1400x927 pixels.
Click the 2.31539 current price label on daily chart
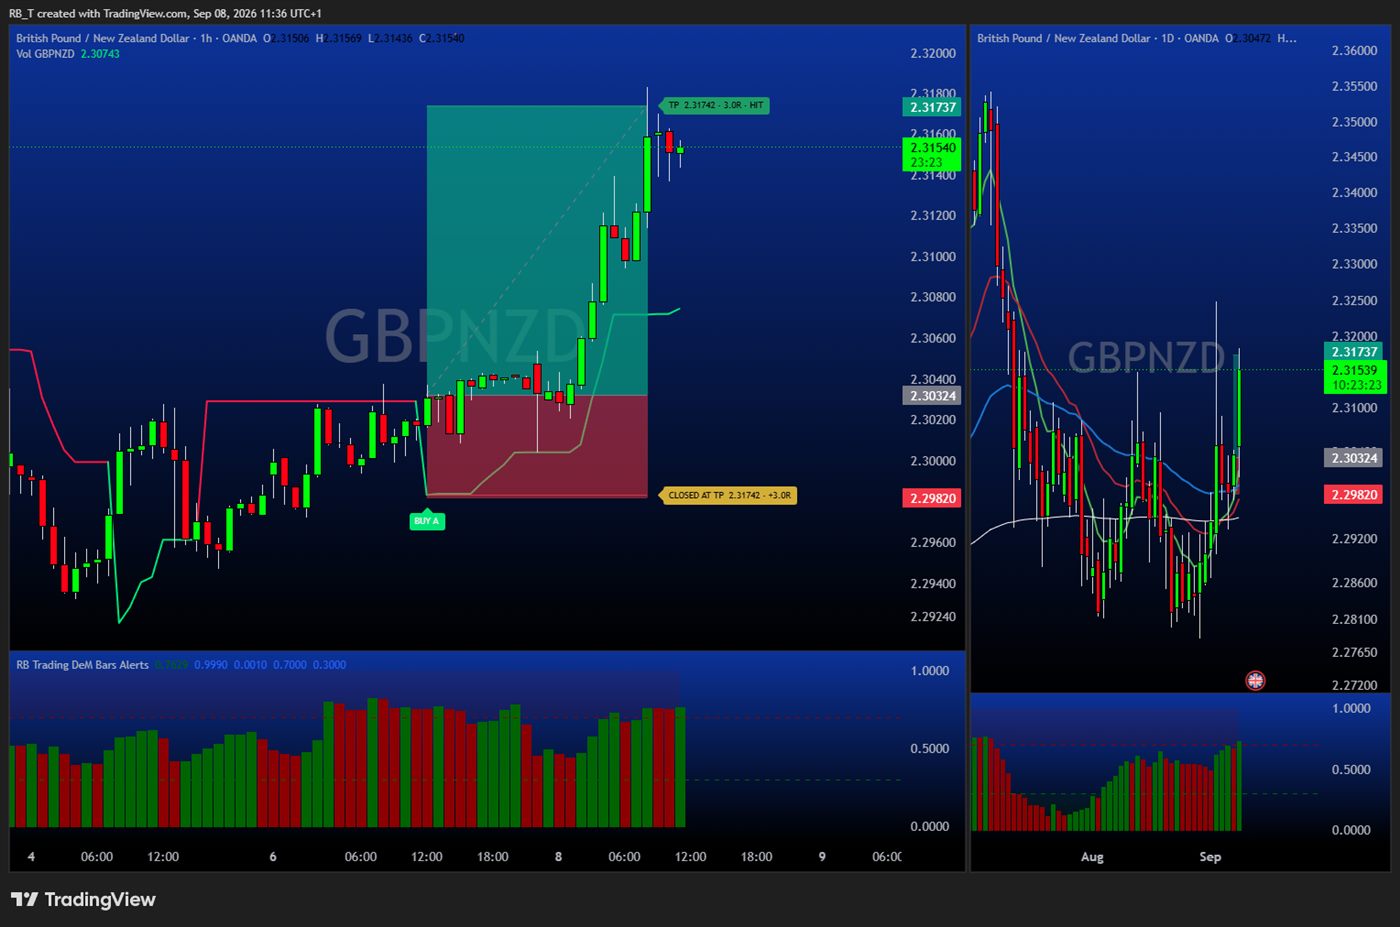click(1355, 377)
